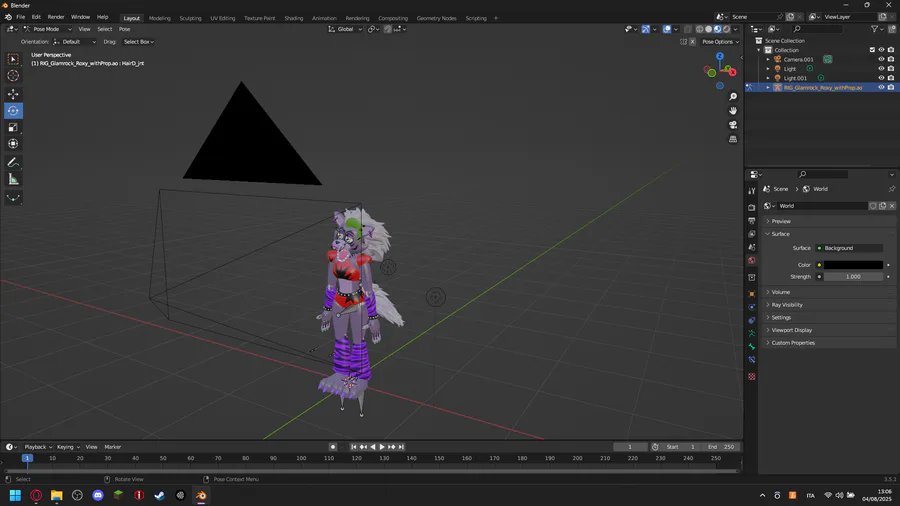Toggle visibility of Light object
This screenshot has width=900, height=506.
[881, 68]
